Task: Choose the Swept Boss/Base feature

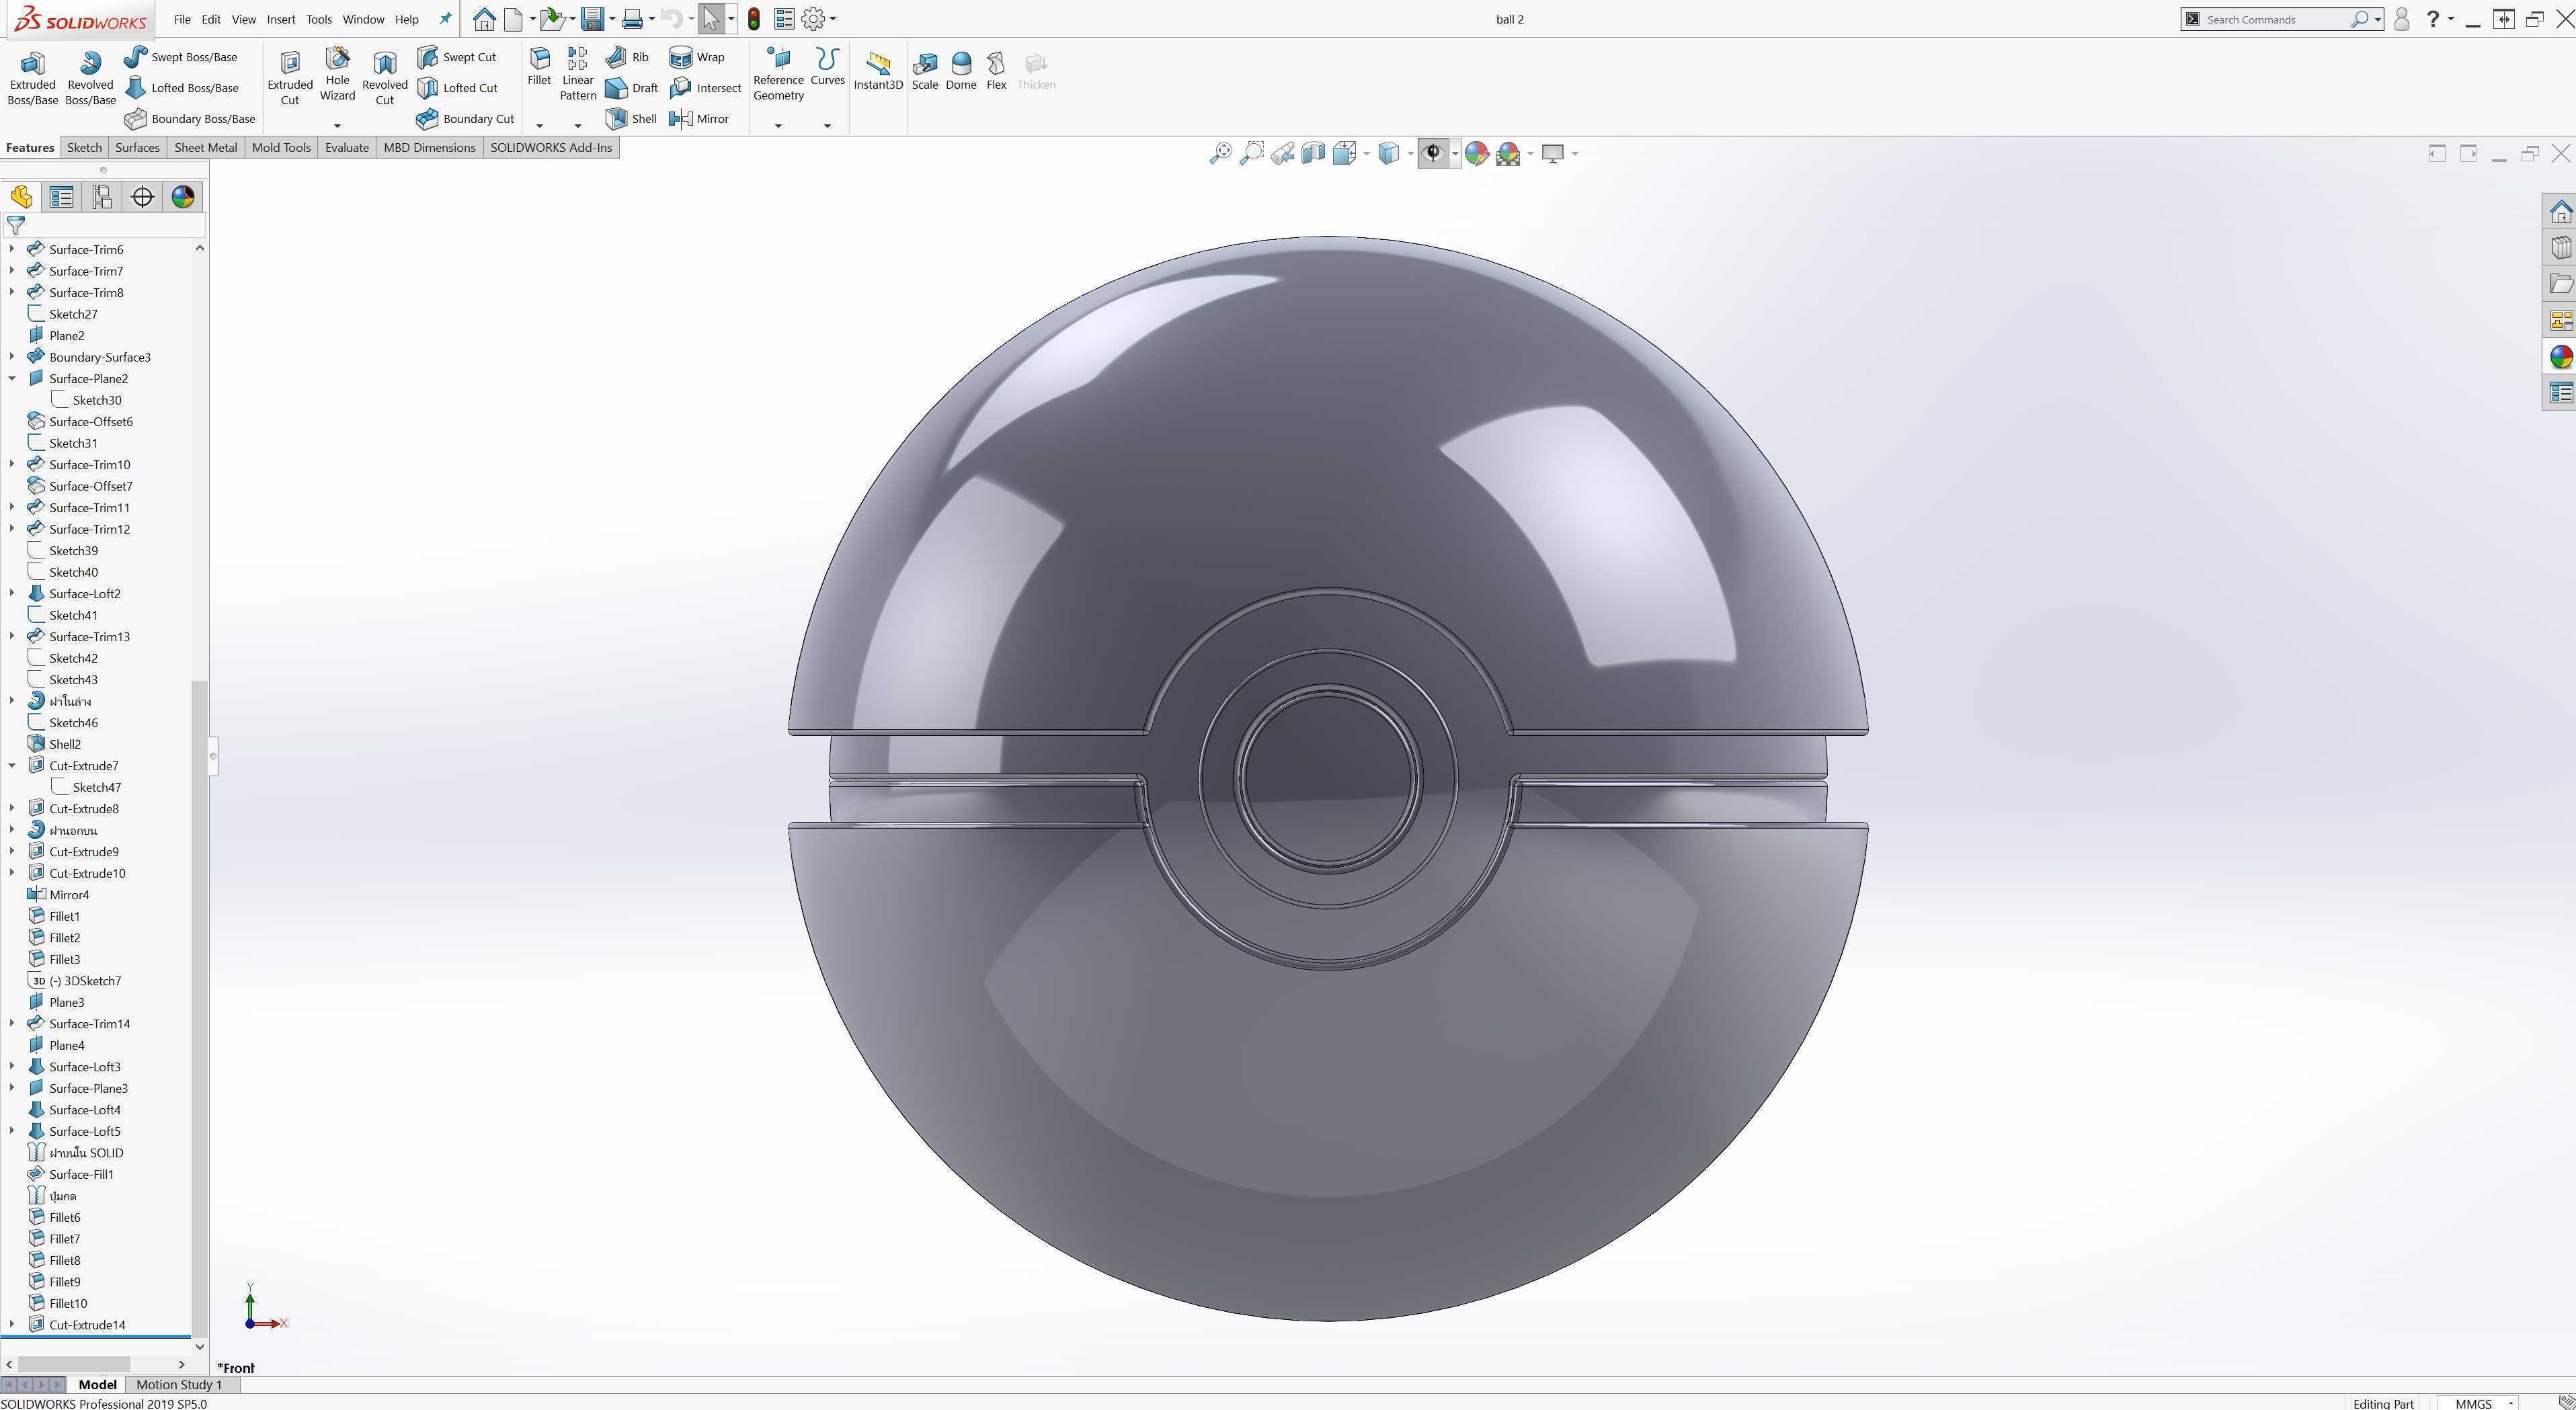Action: coord(181,57)
